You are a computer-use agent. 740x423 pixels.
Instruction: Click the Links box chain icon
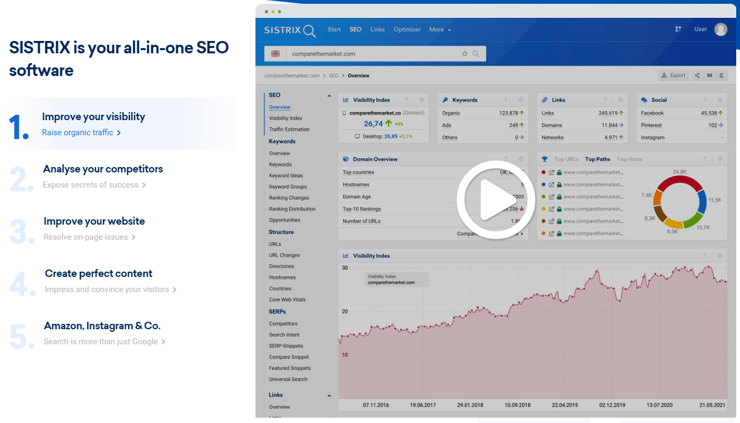coord(545,100)
